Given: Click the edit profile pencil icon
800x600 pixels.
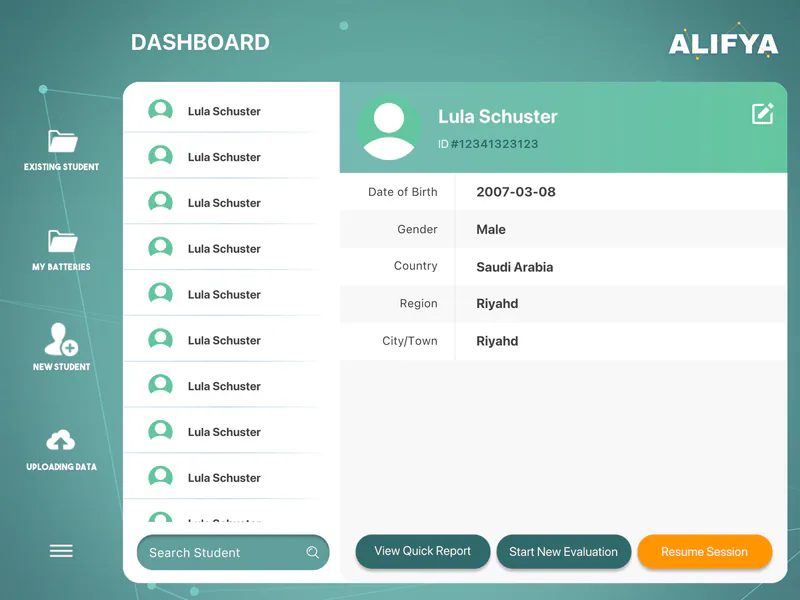Looking at the screenshot, I should pos(763,114).
